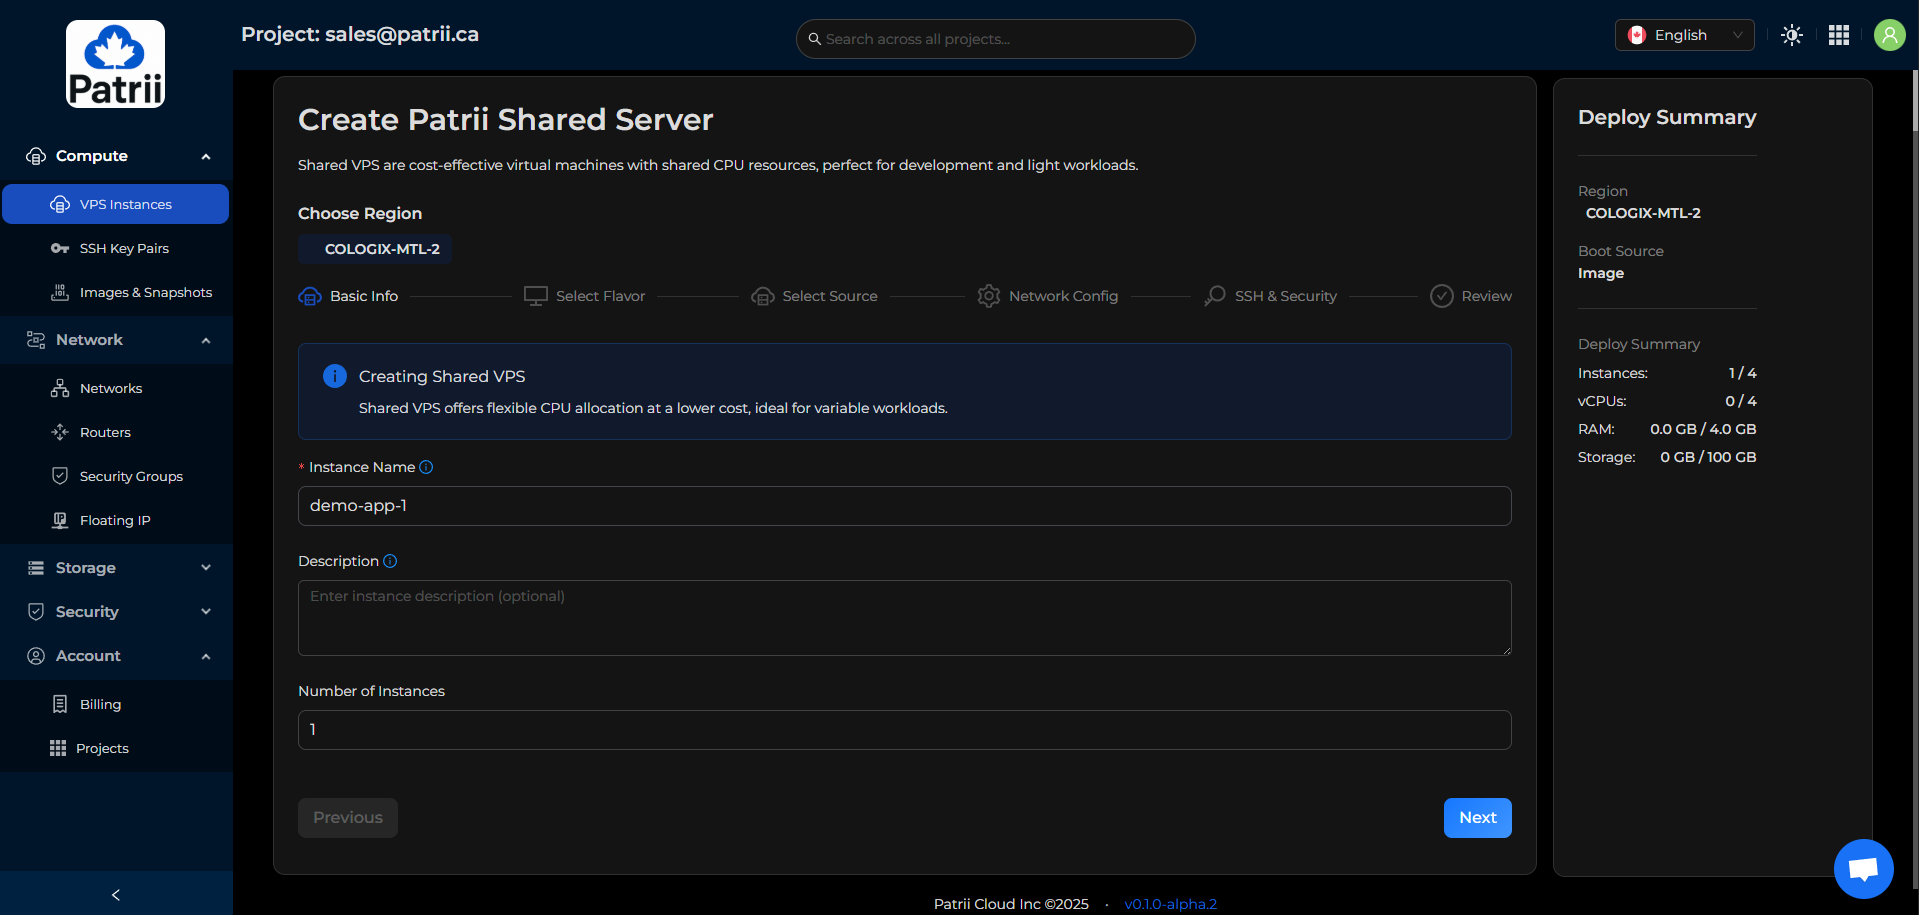The height and width of the screenshot is (915, 1919).
Task: Open the English language dropdown
Action: [1684, 35]
